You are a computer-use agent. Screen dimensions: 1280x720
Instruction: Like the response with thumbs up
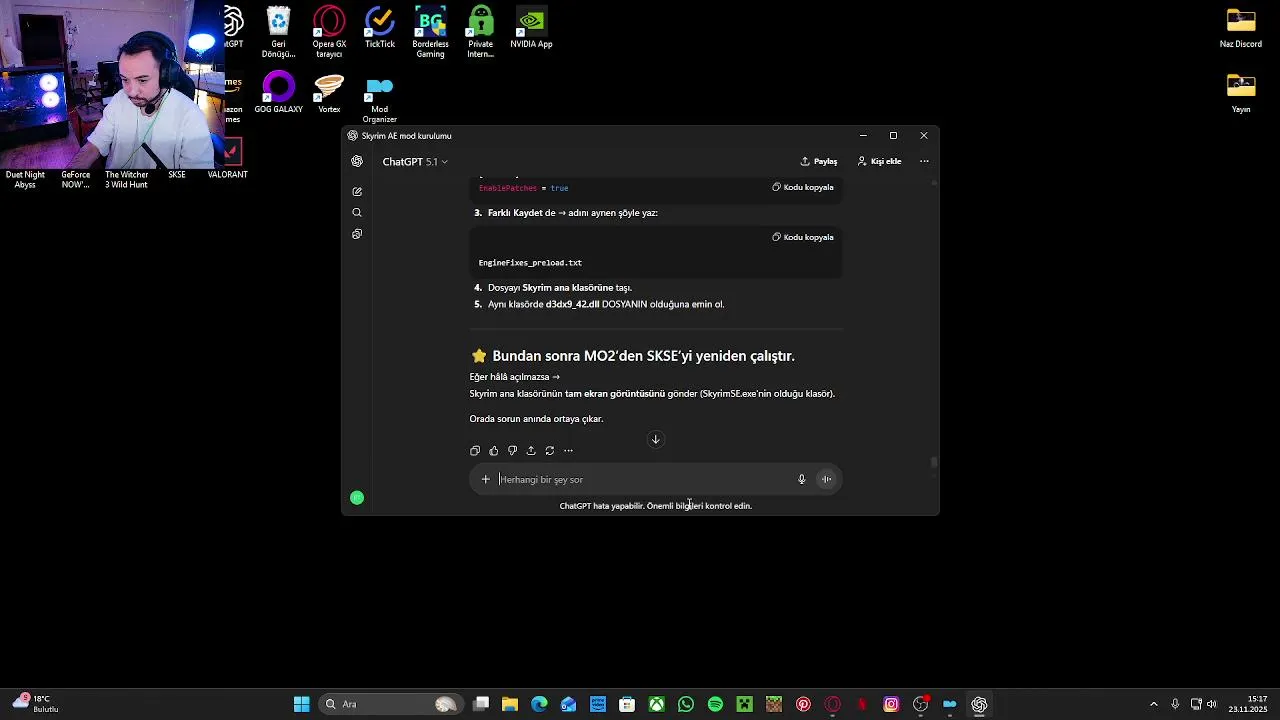[x=493, y=451]
